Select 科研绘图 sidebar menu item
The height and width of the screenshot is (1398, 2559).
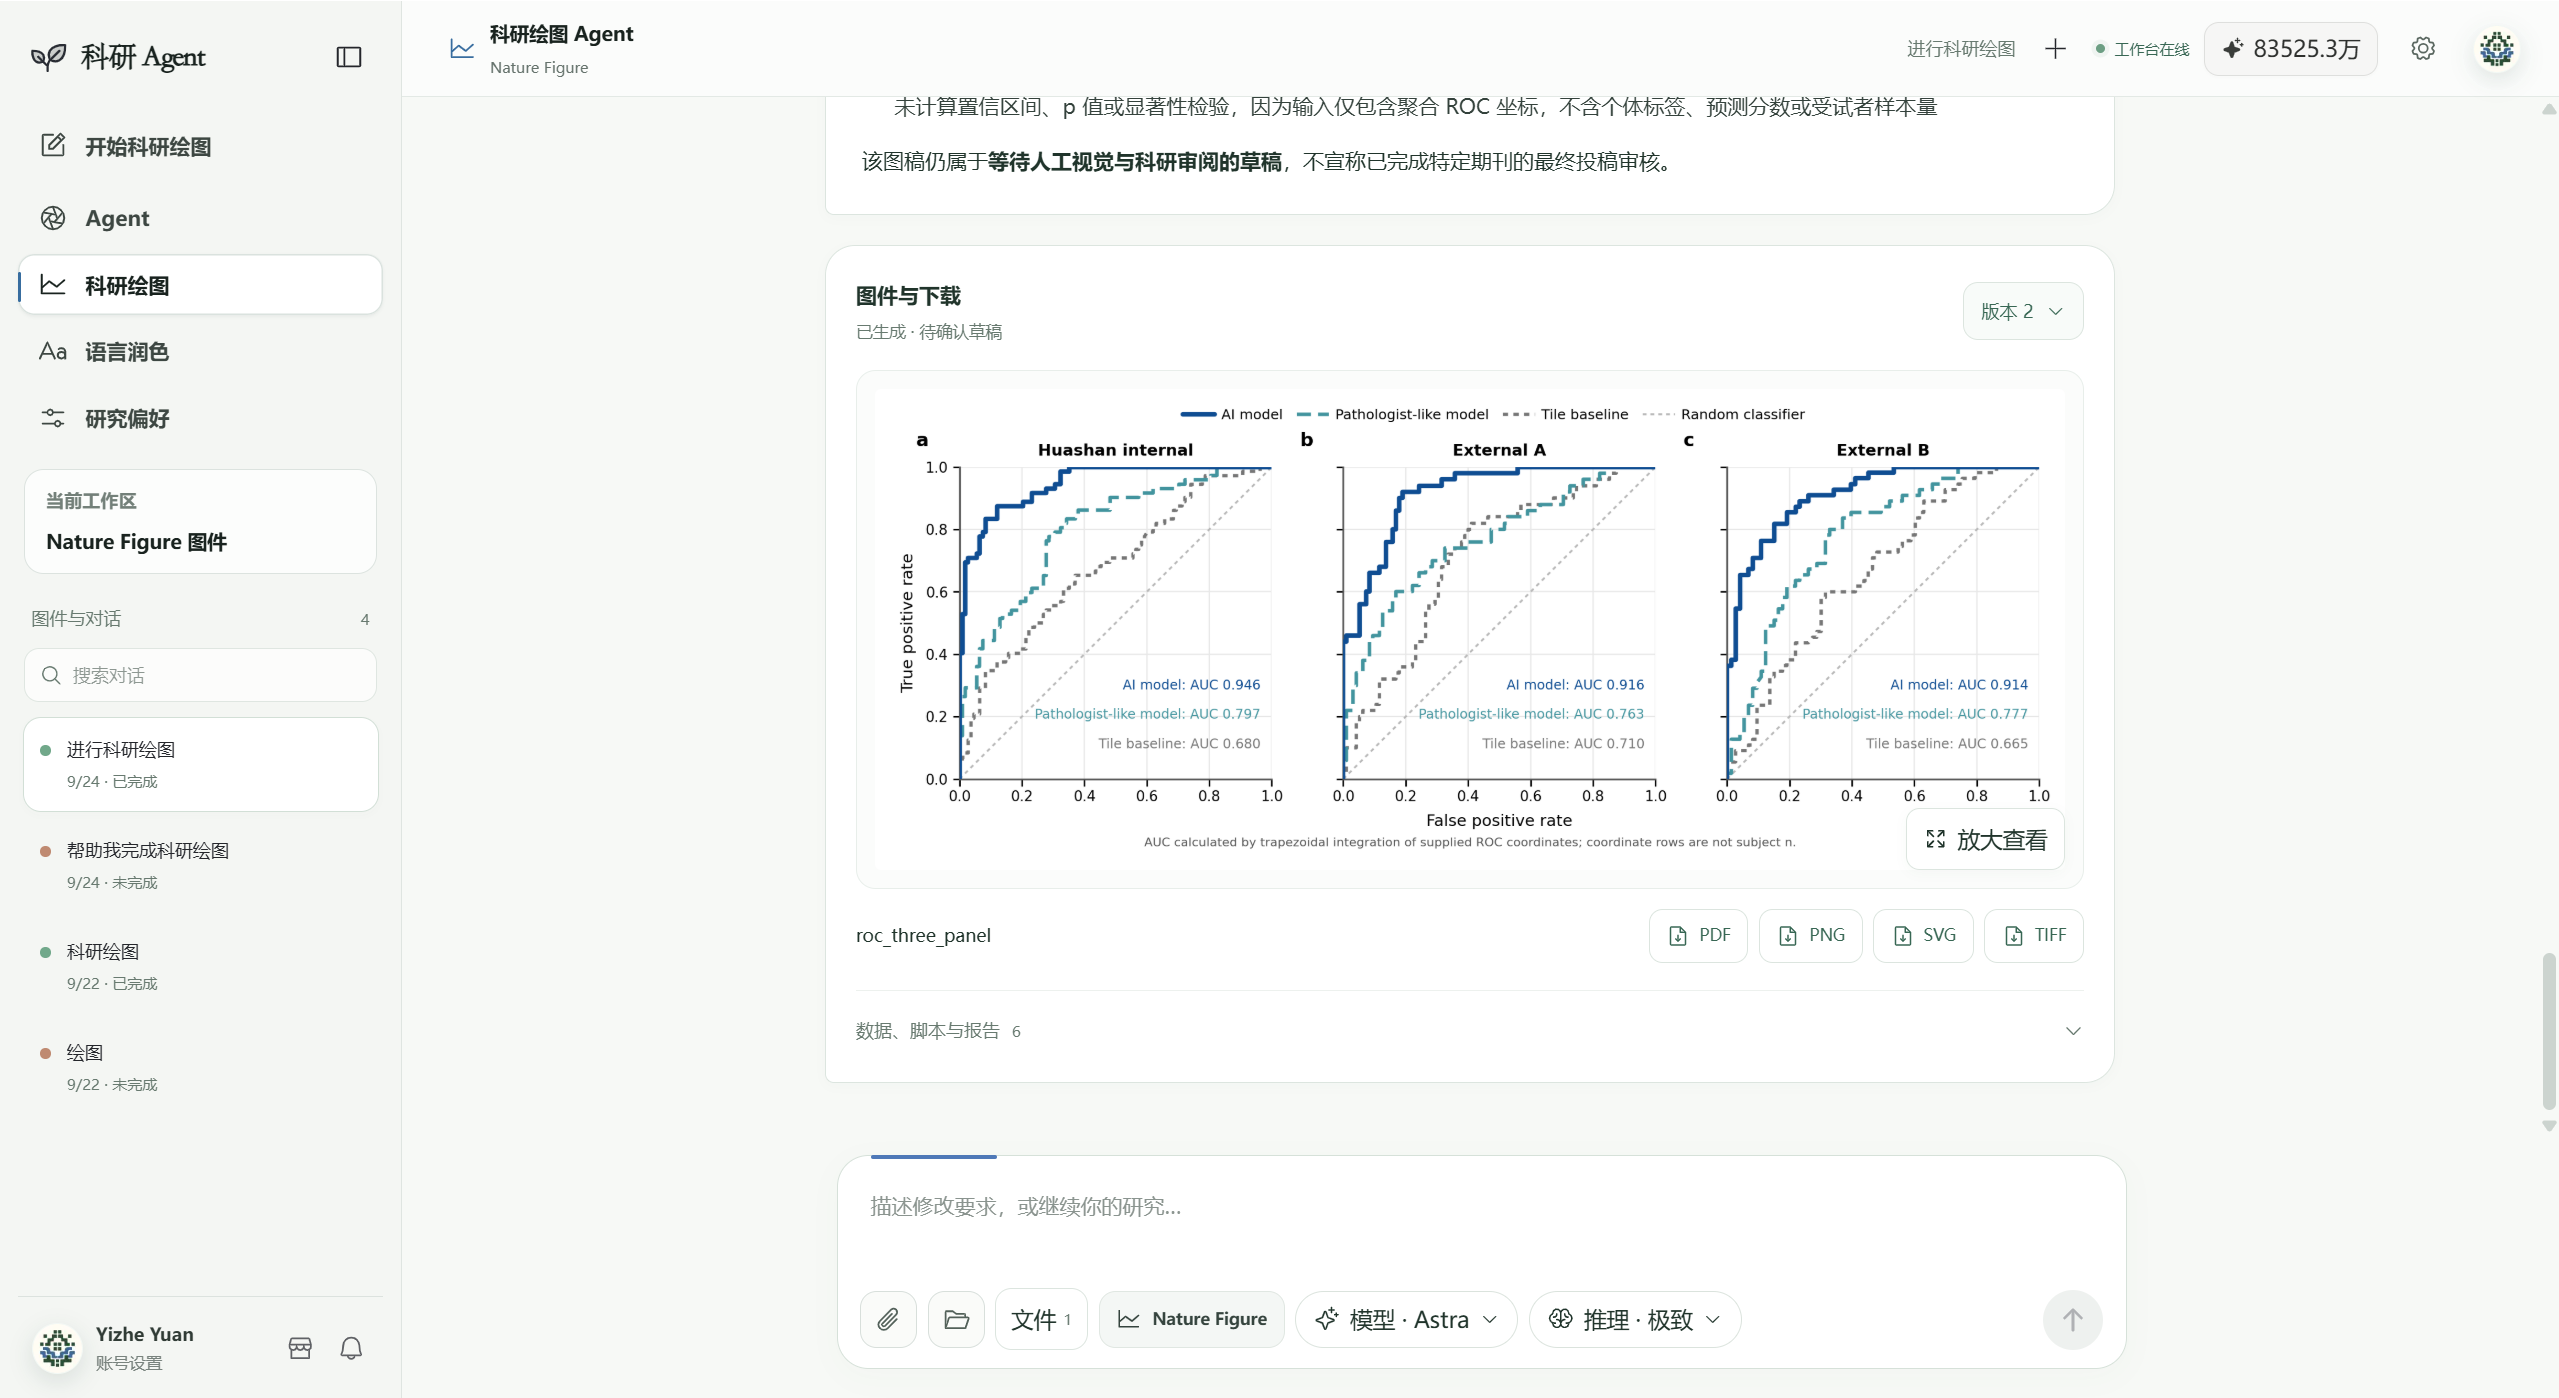pyautogui.click(x=200, y=285)
